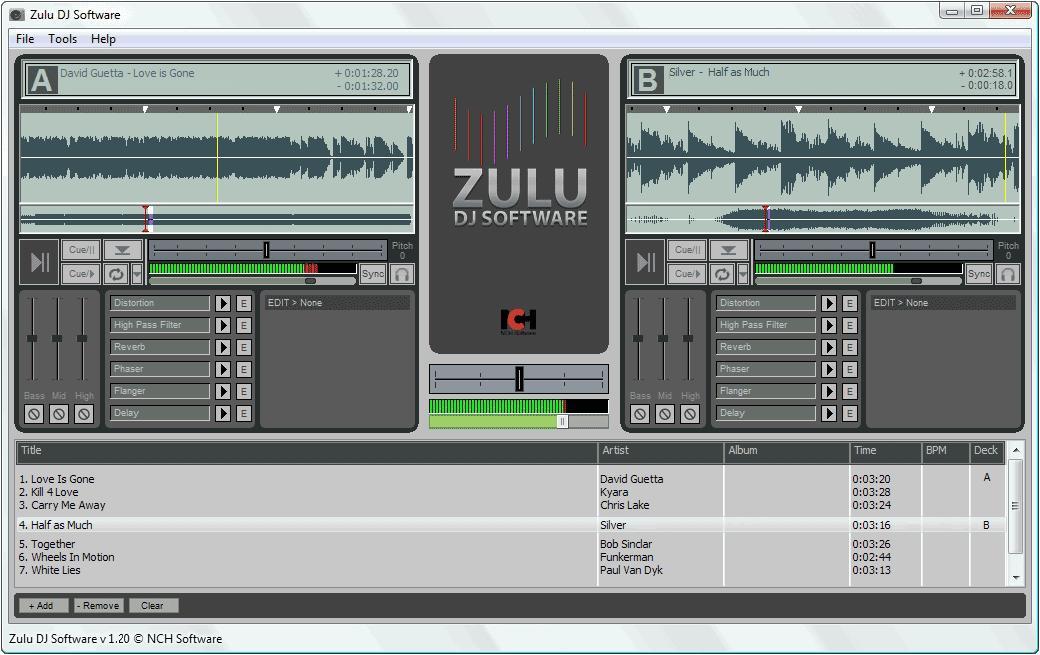Open the Delay effect editor on Deck B
This screenshot has width=1040, height=655.
[x=848, y=412]
